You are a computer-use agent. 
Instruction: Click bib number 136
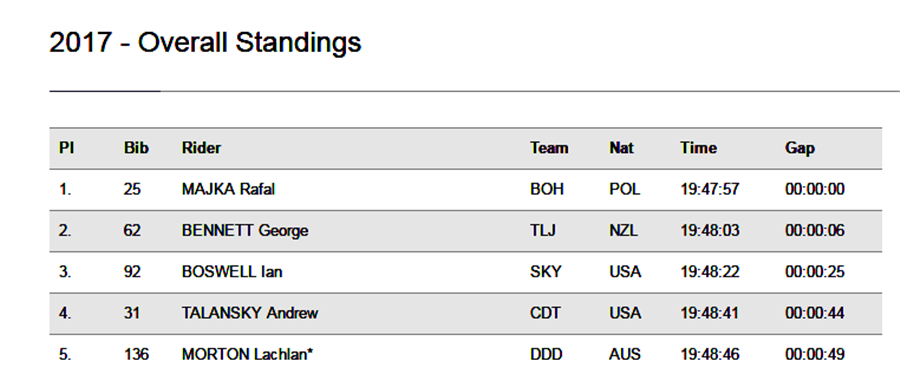(136, 354)
